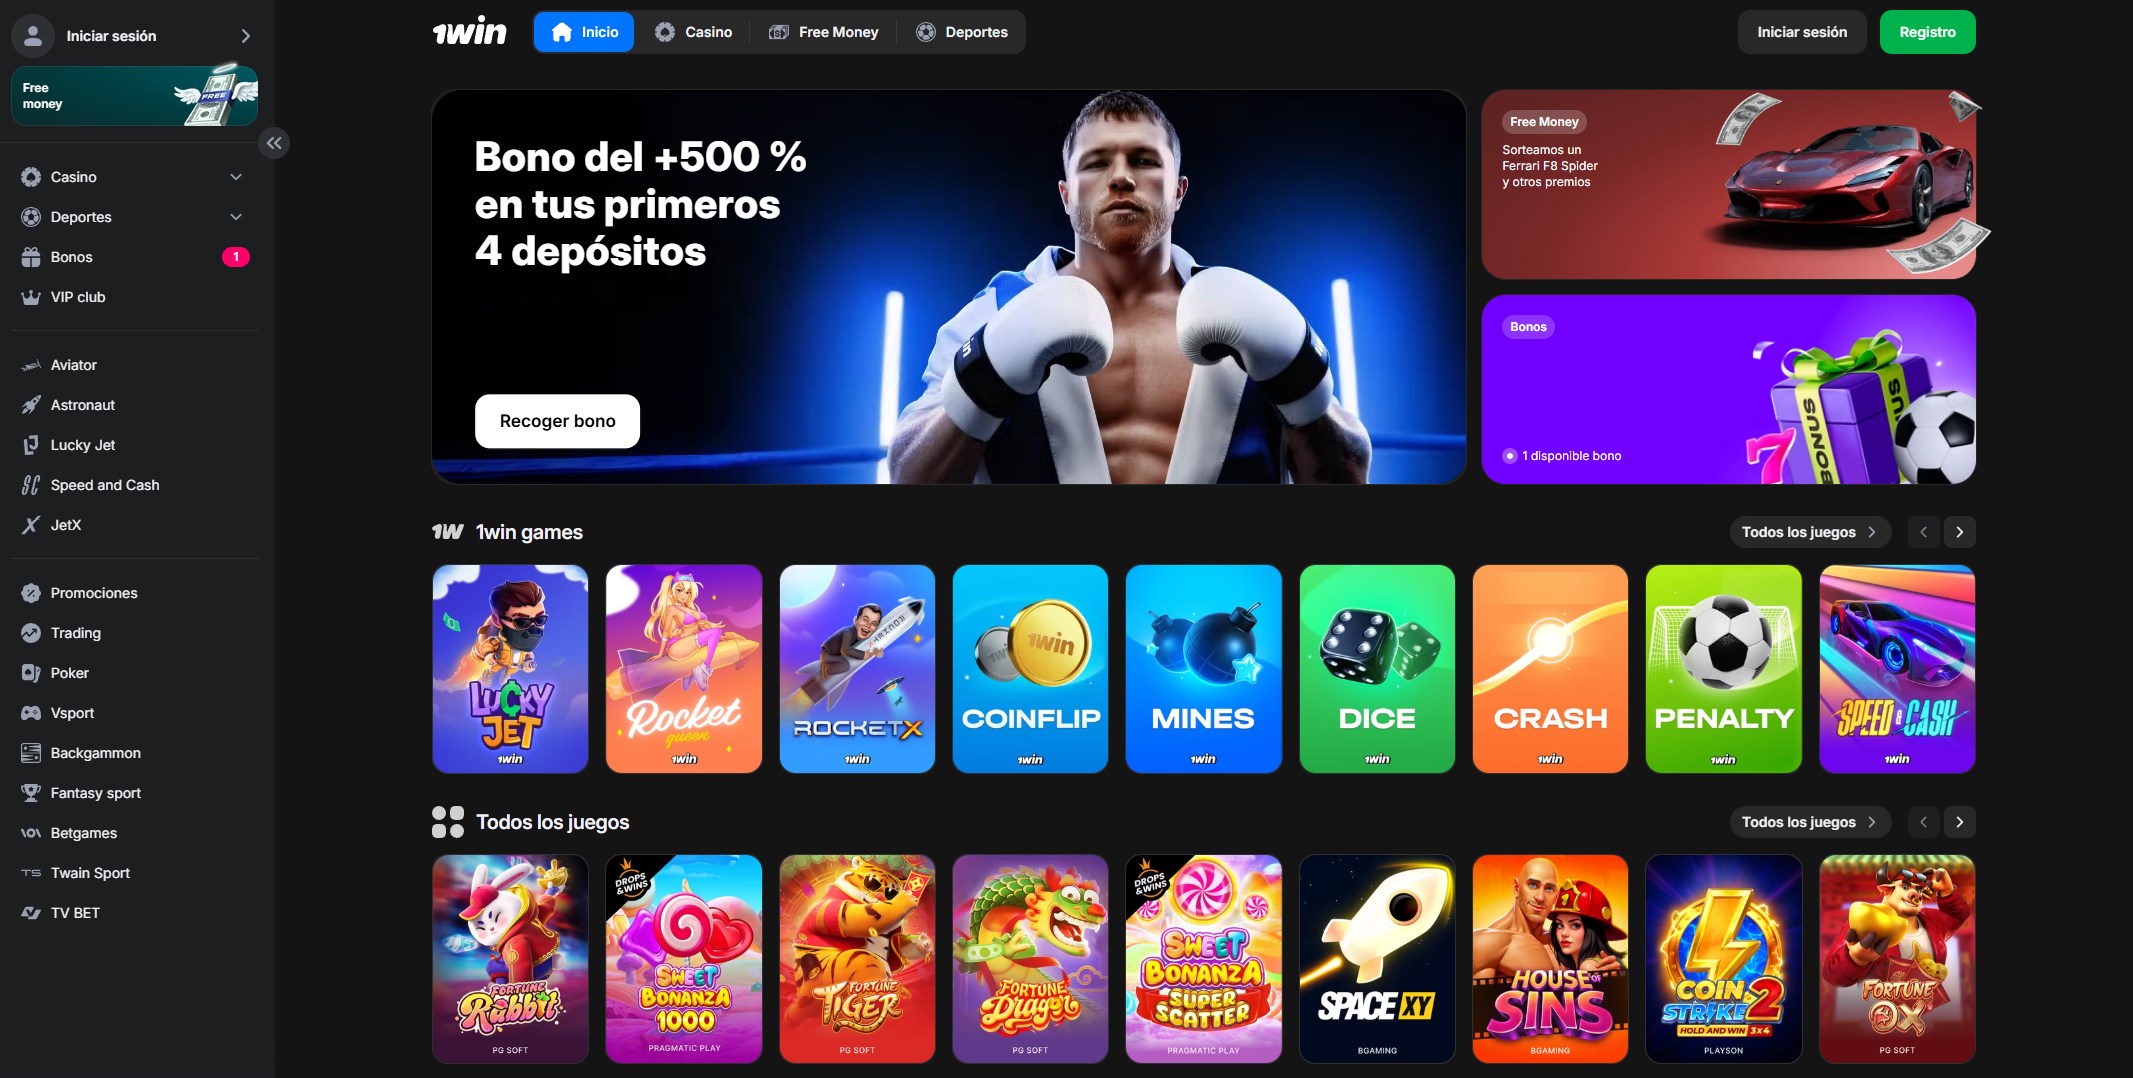The width and height of the screenshot is (2133, 1078).
Task: Switch to the Casino top tab
Action: [694, 32]
